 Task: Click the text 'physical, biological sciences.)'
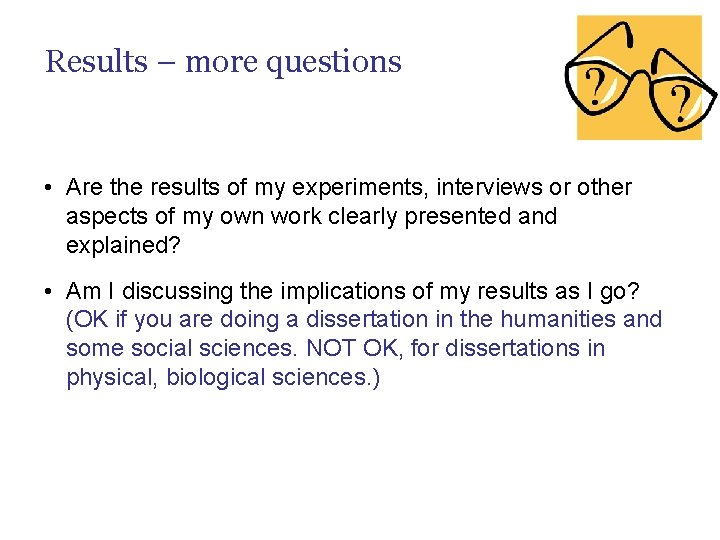click(223, 377)
